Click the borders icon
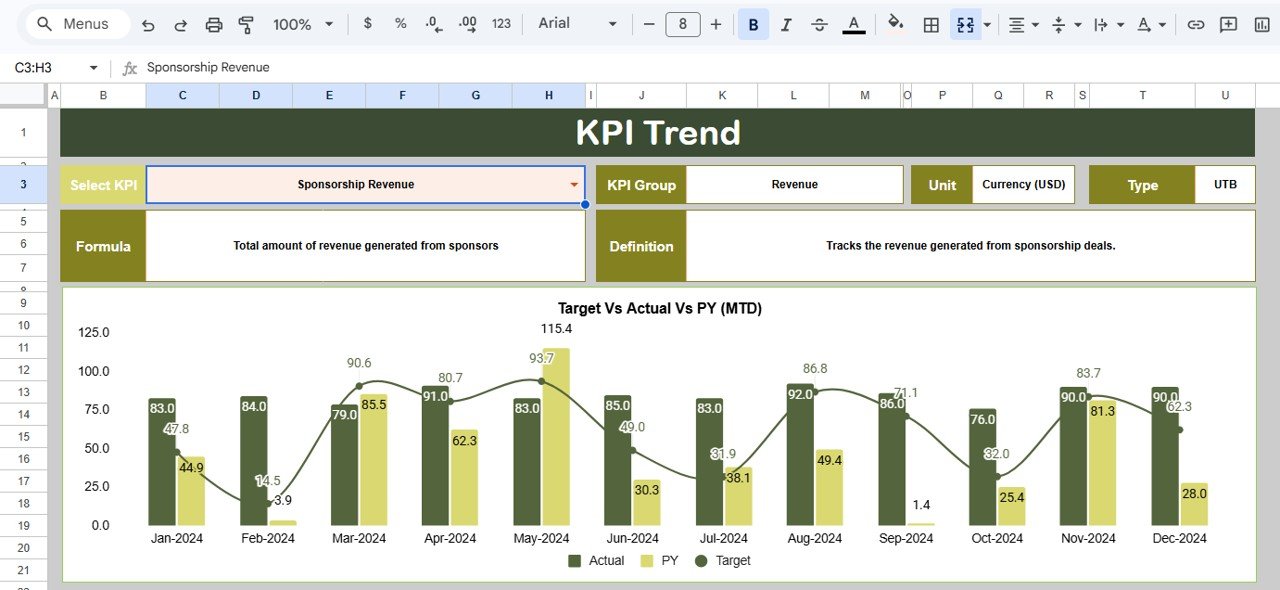The width and height of the screenshot is (1280, 590). pyautogui.click(x=930, y=23)
